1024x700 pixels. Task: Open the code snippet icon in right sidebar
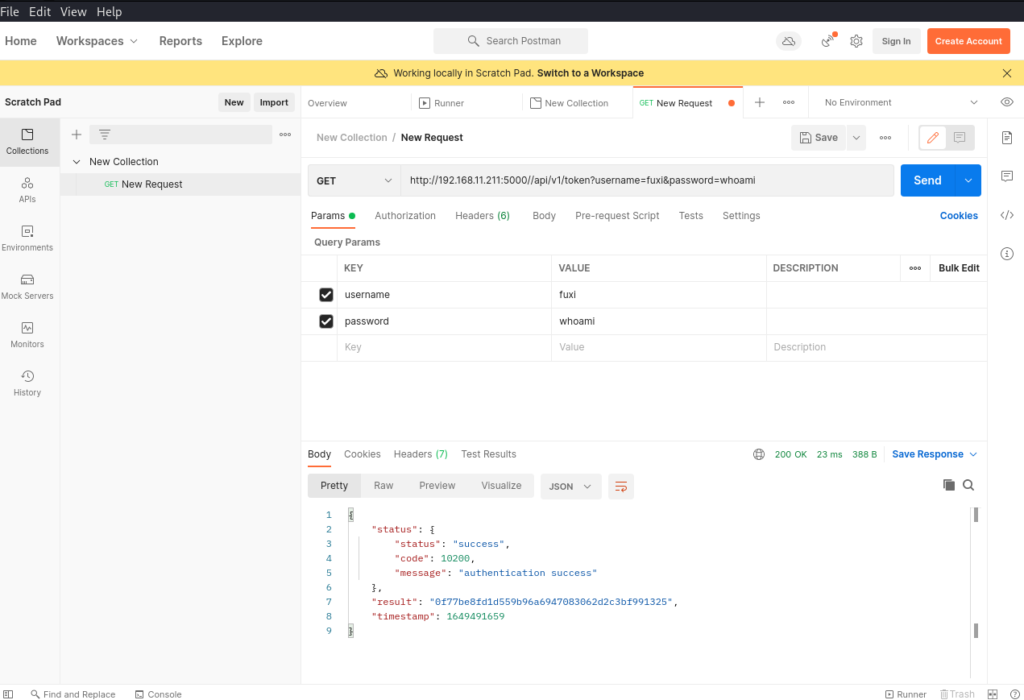(x=1007, y=215)
